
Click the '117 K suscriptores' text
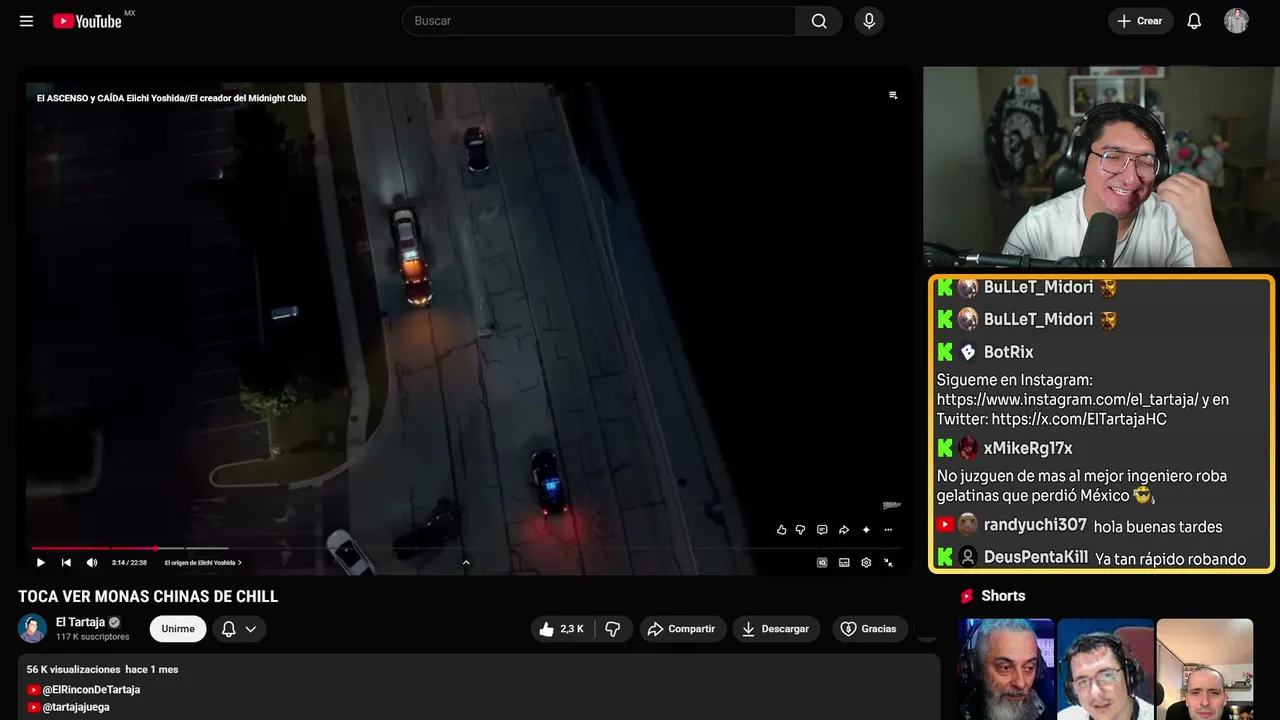click(93, 637)
